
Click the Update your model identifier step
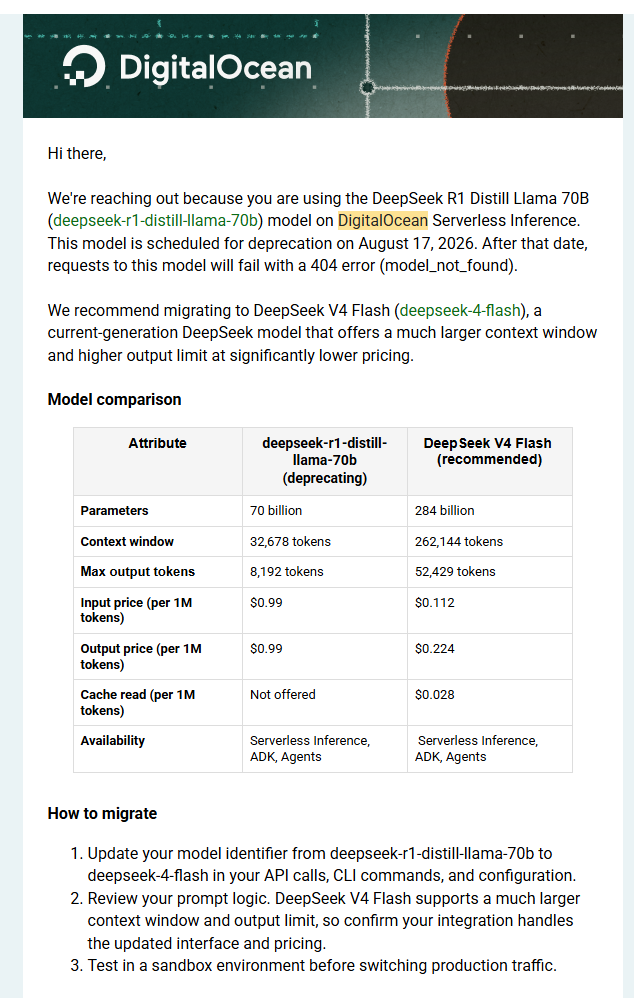click(x=331, y=864)
